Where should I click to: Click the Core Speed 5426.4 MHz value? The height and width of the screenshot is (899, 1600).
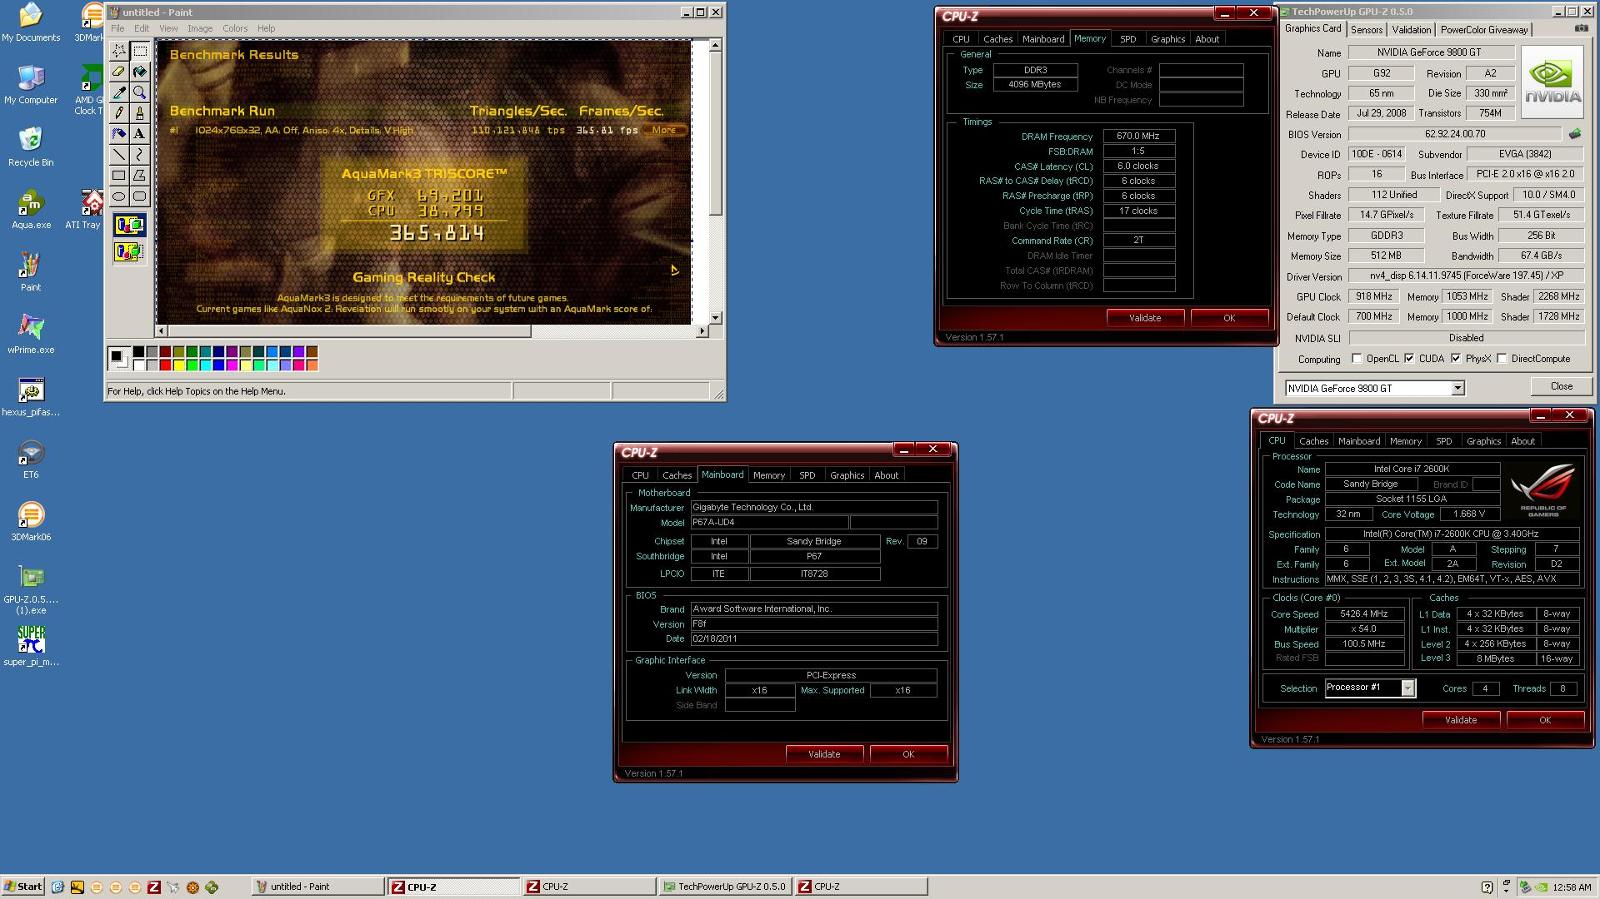click(1364, 614)
